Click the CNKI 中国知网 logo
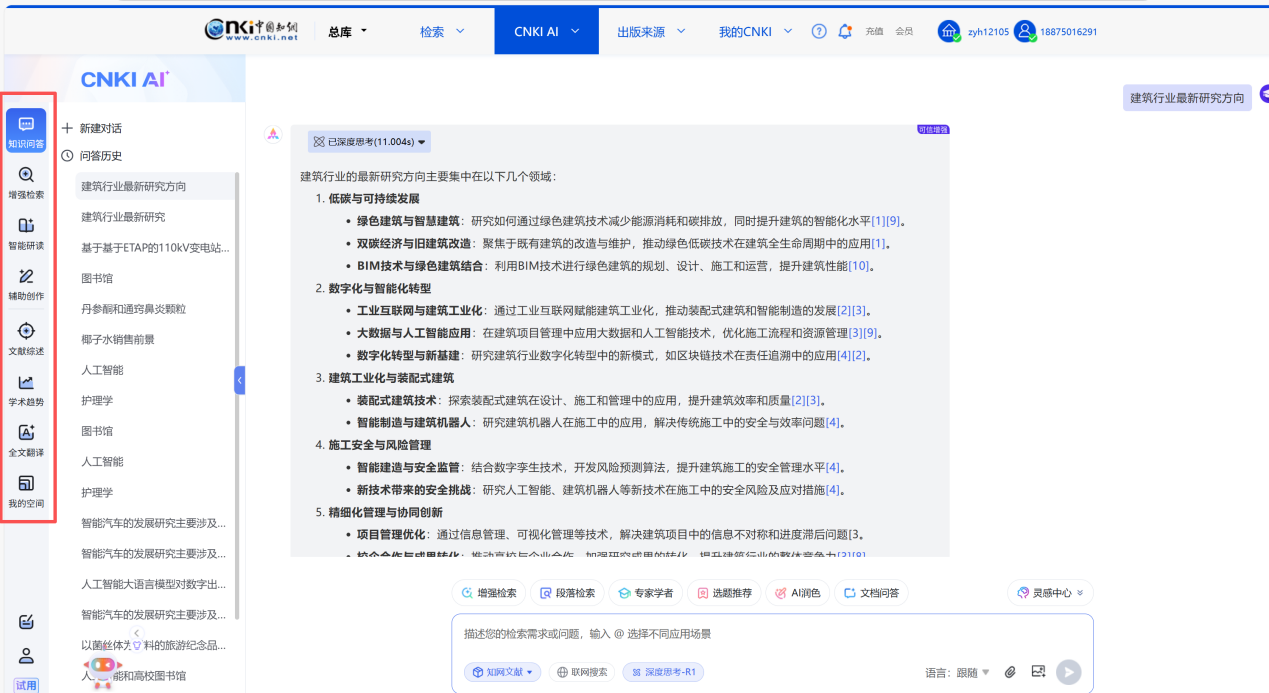 252,30
